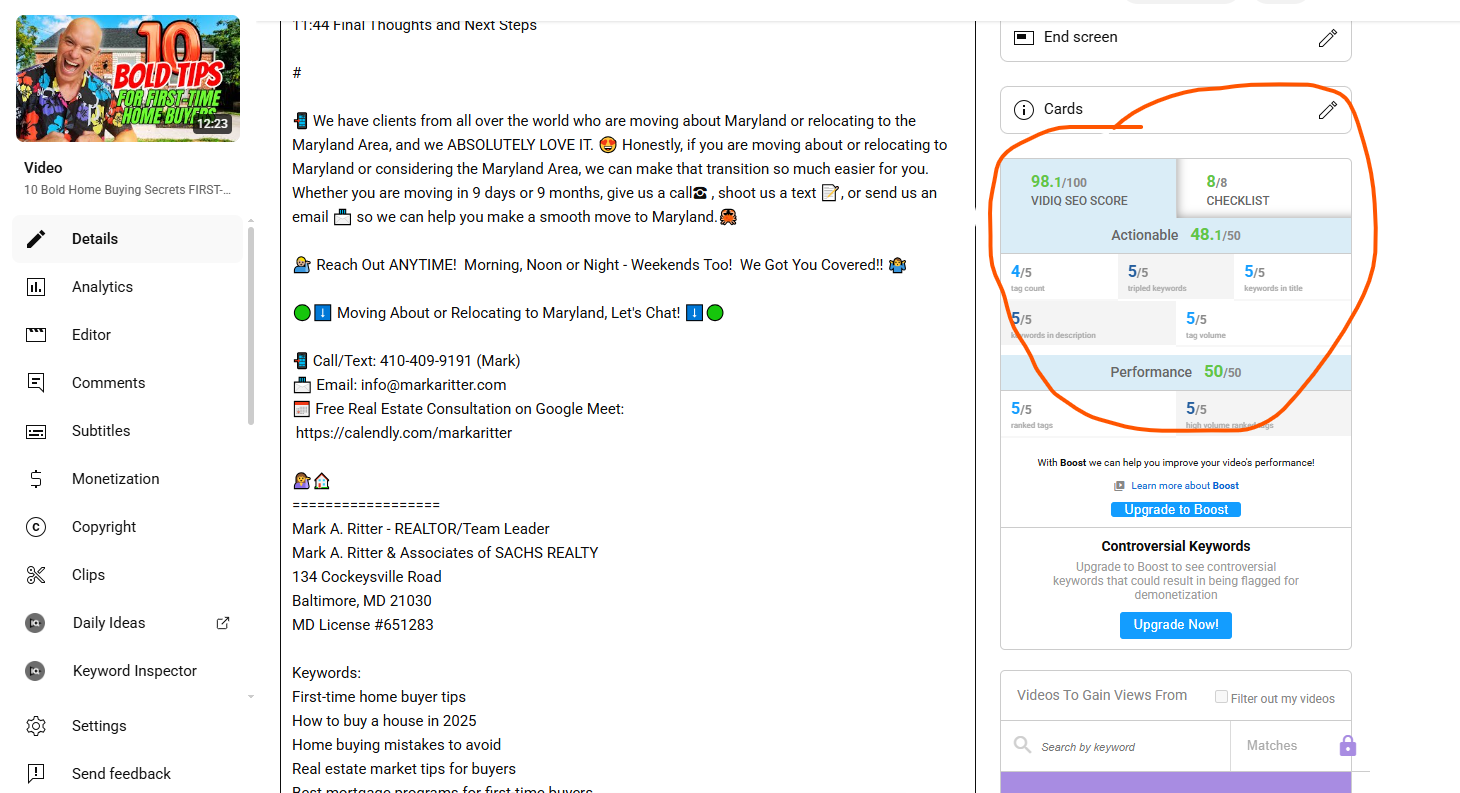Click the Copyright circle icon
The height and width of the screenshot is (793, 1460).
coord(36,527)
